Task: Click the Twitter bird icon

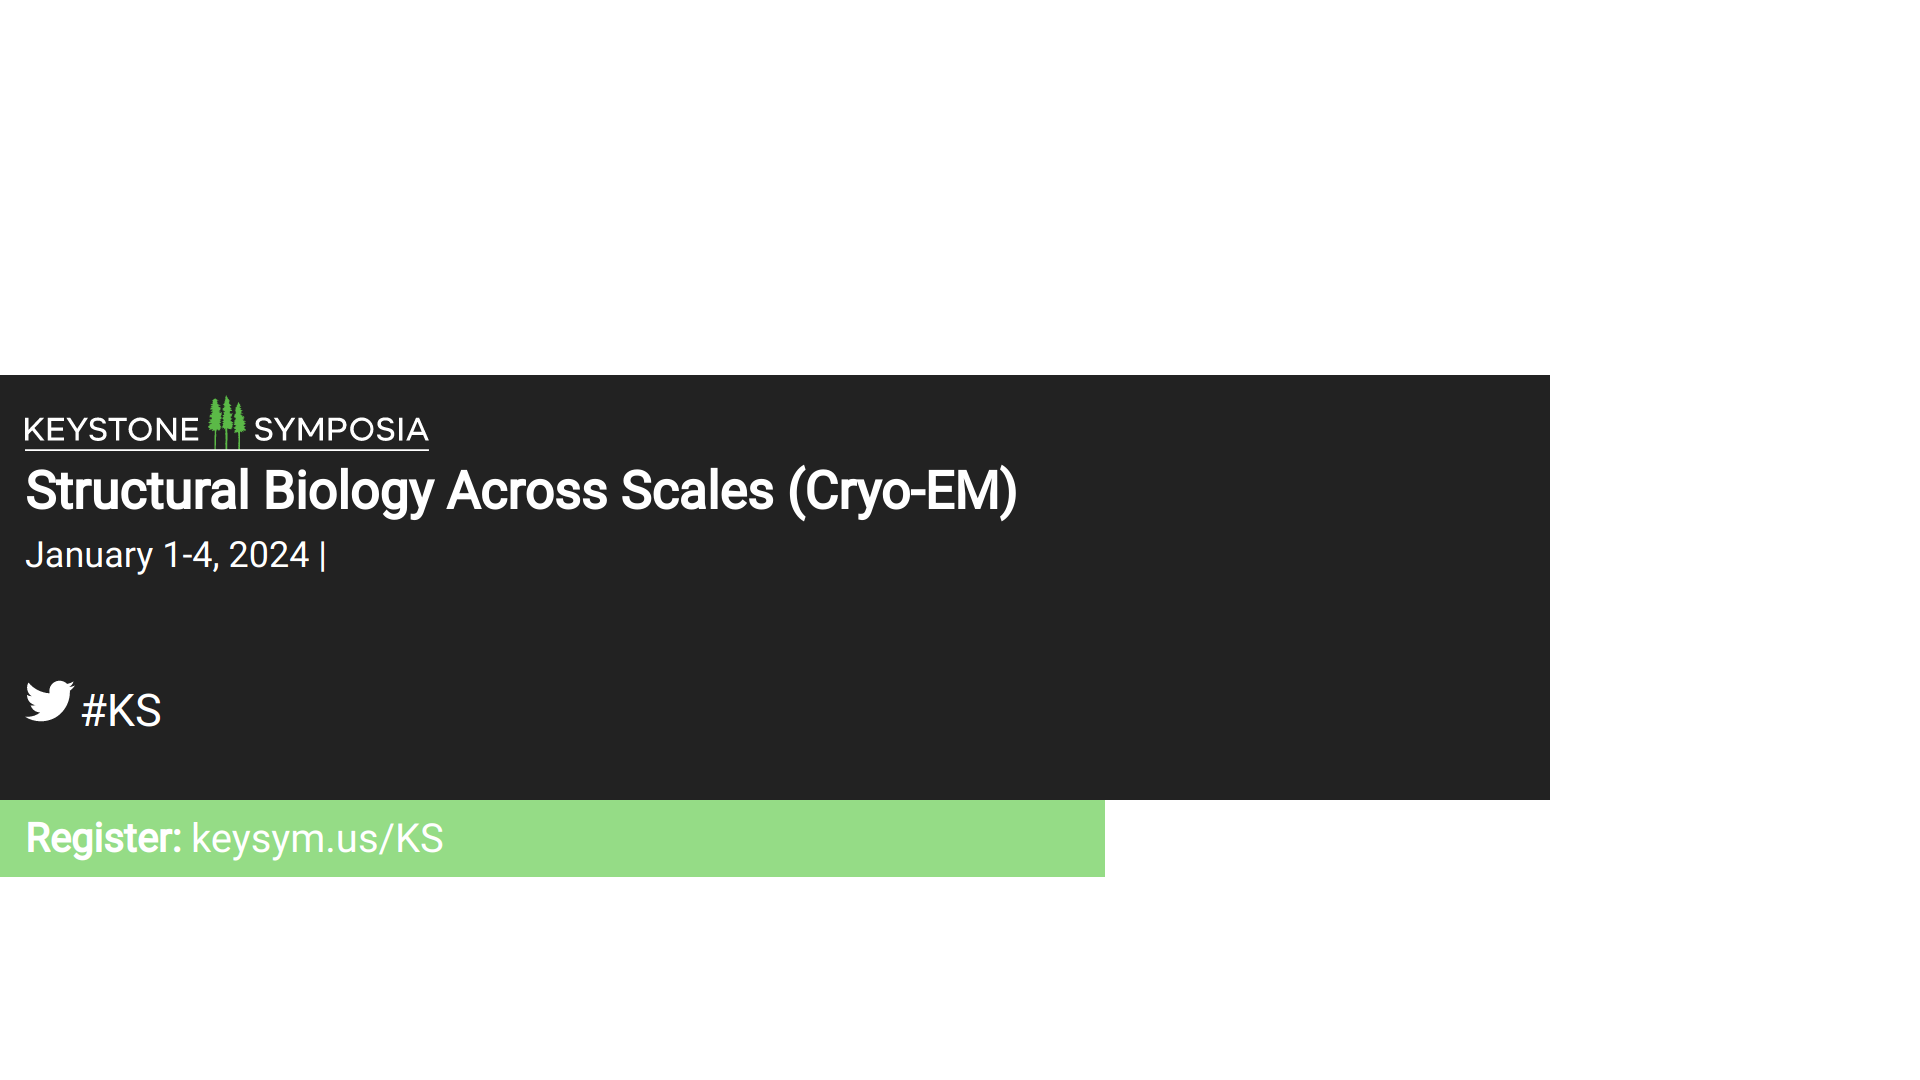Action: [49, 701]
